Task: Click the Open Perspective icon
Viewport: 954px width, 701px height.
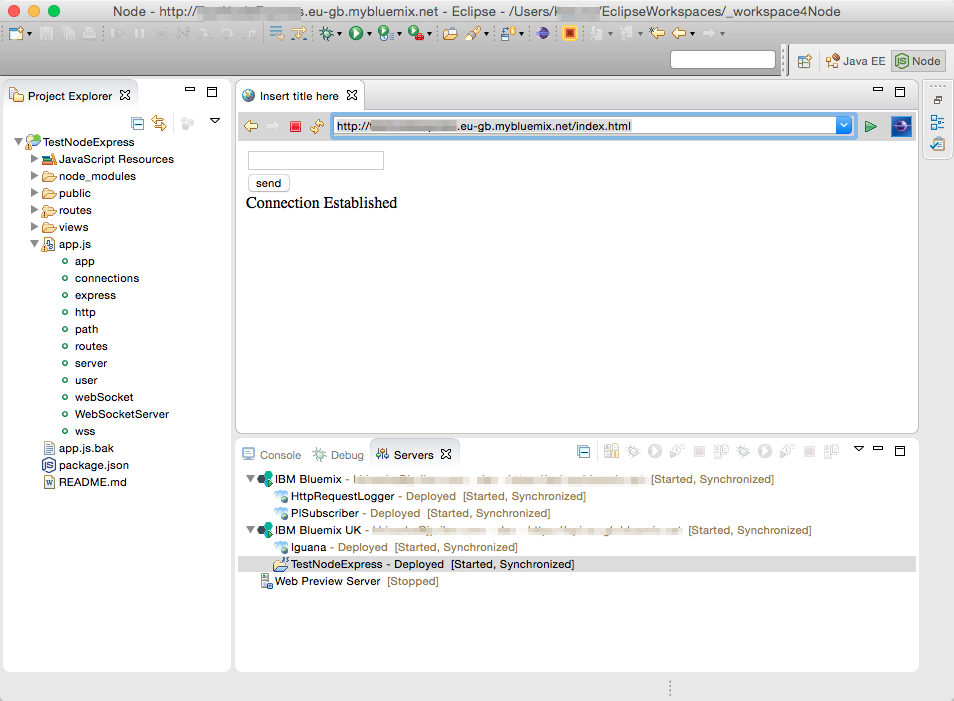Action: (x=805, y=61)
